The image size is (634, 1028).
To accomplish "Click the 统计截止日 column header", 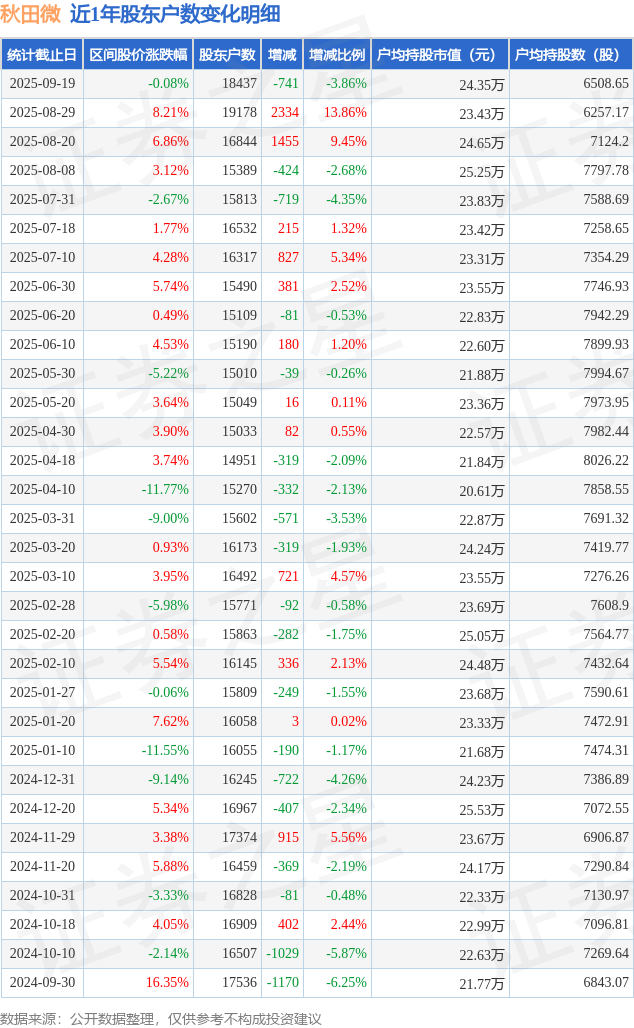I will pos(41,55).
